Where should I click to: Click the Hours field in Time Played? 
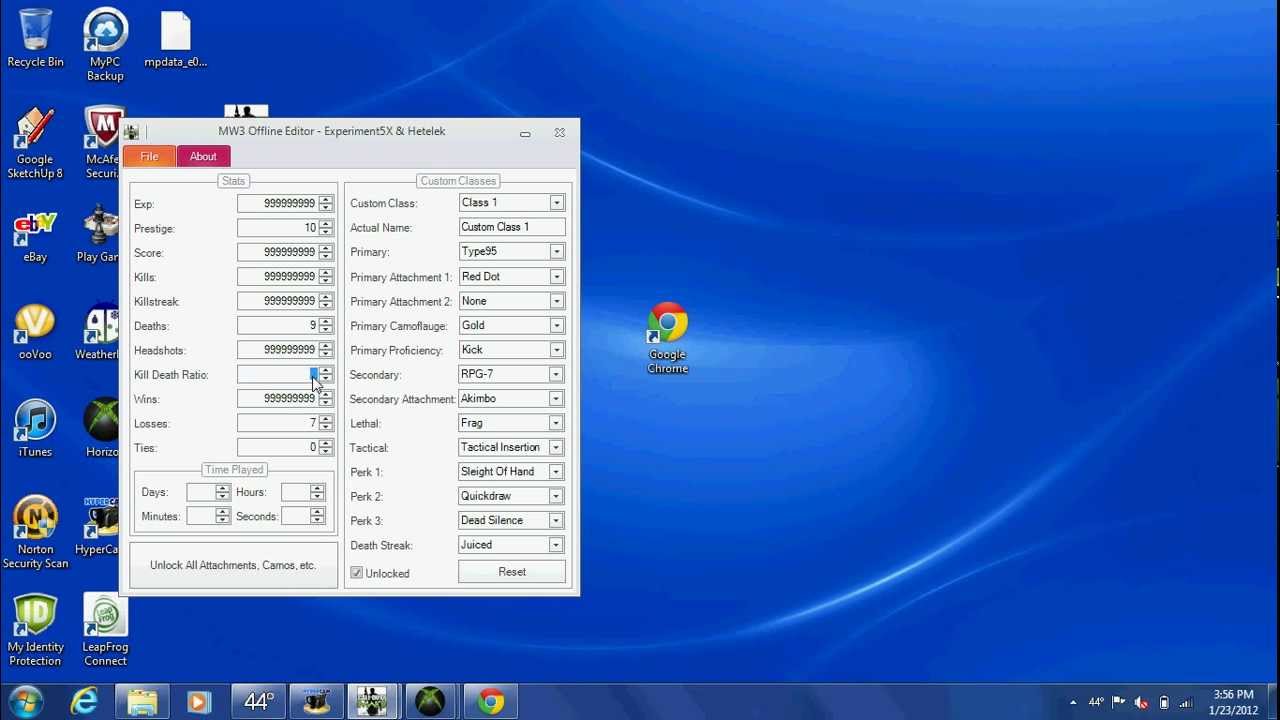pyautogui.click(x=296, y=492)
